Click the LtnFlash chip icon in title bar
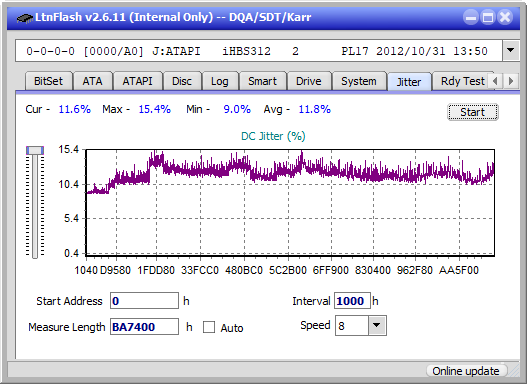Screen dimensions: 527x384 pos(25,17)
